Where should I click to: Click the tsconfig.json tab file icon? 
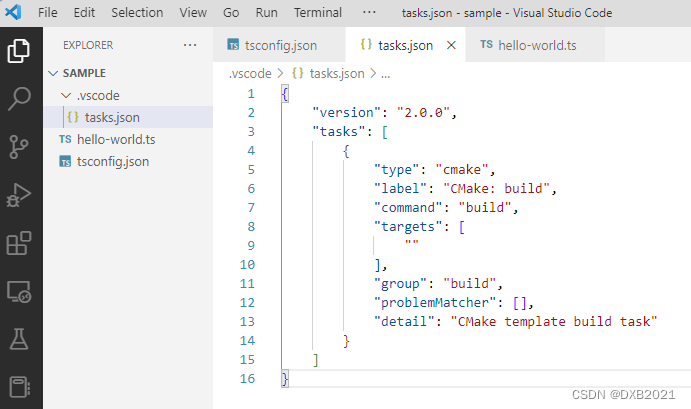point(233,45)
